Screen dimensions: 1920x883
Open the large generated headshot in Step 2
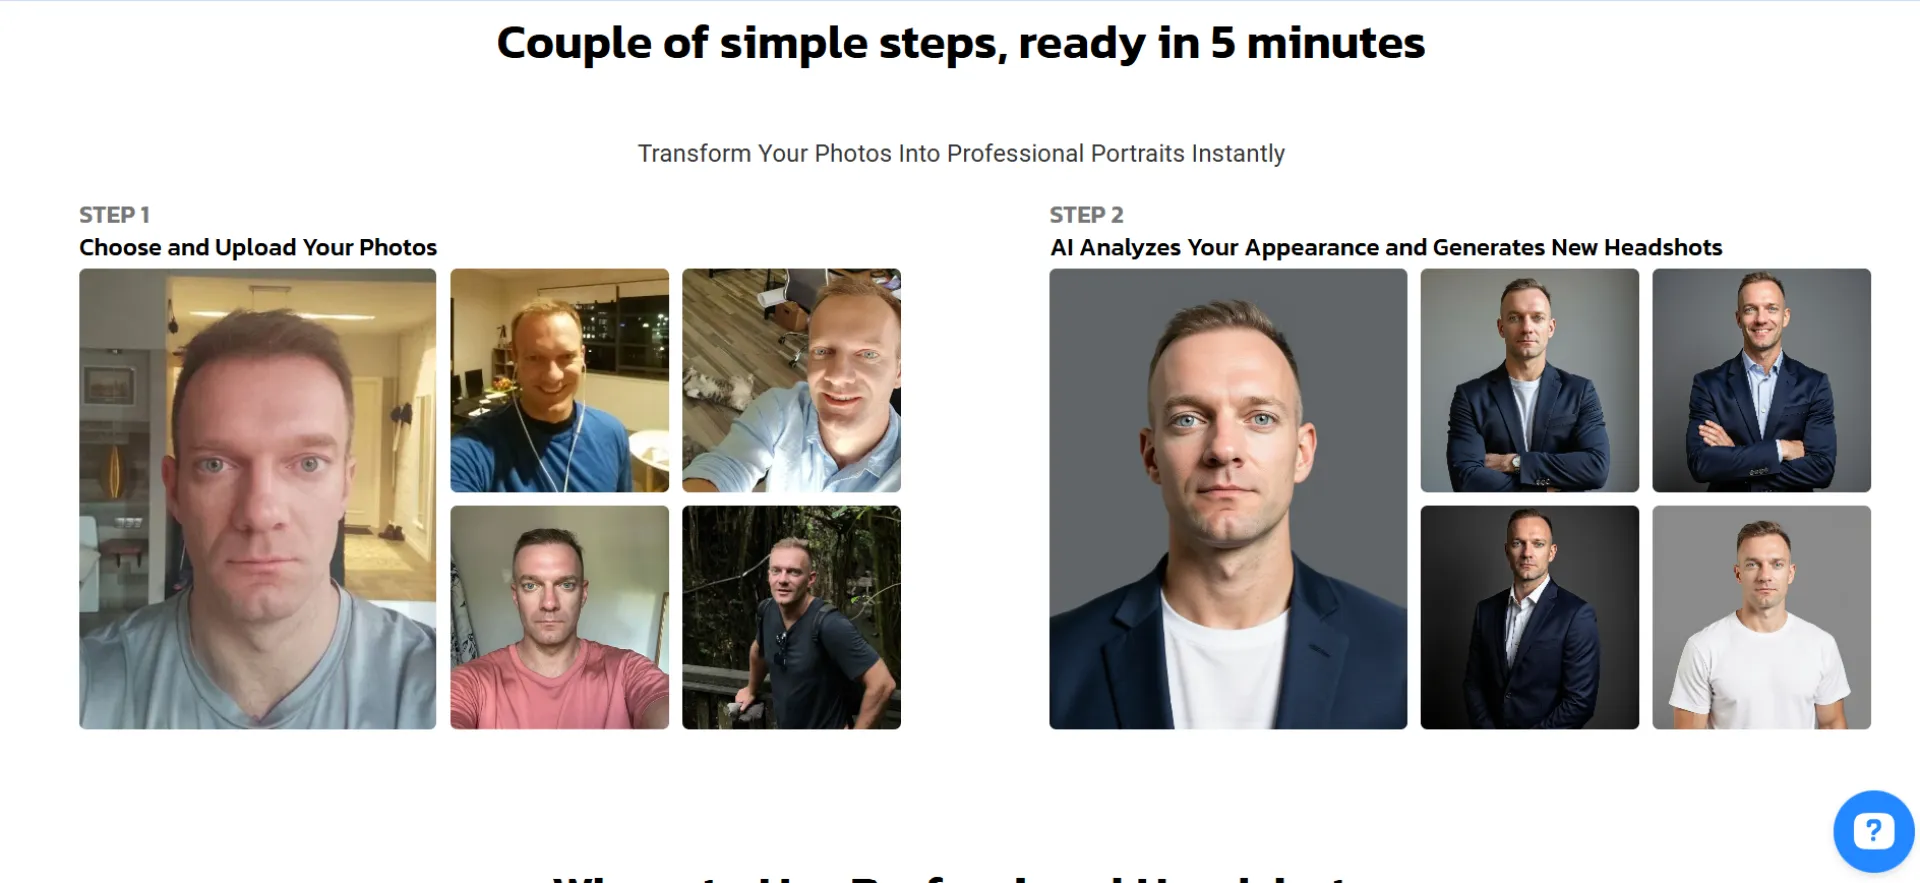click(x=1228, y=498)
